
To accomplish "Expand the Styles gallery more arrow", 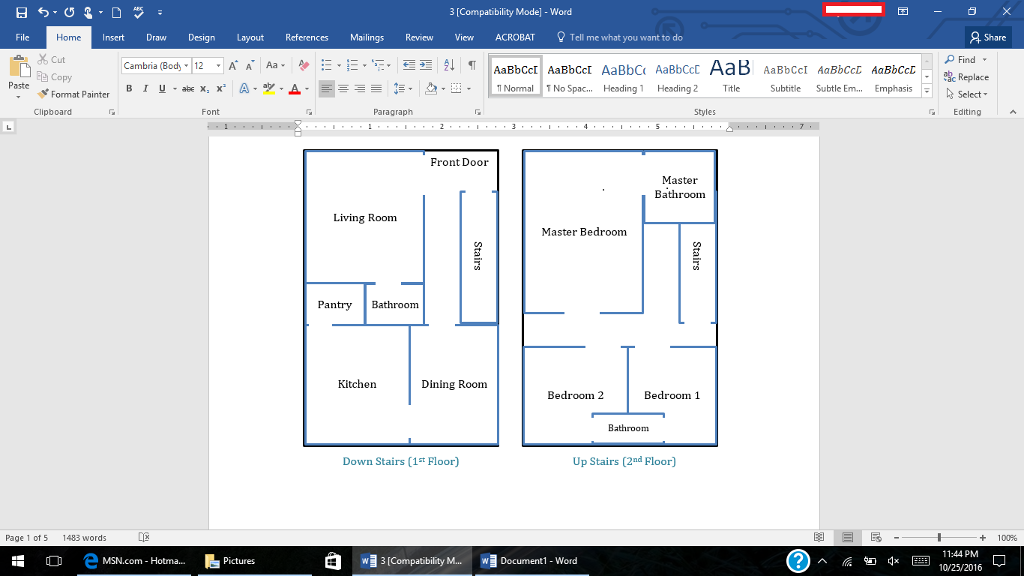I will pos(926,92).
